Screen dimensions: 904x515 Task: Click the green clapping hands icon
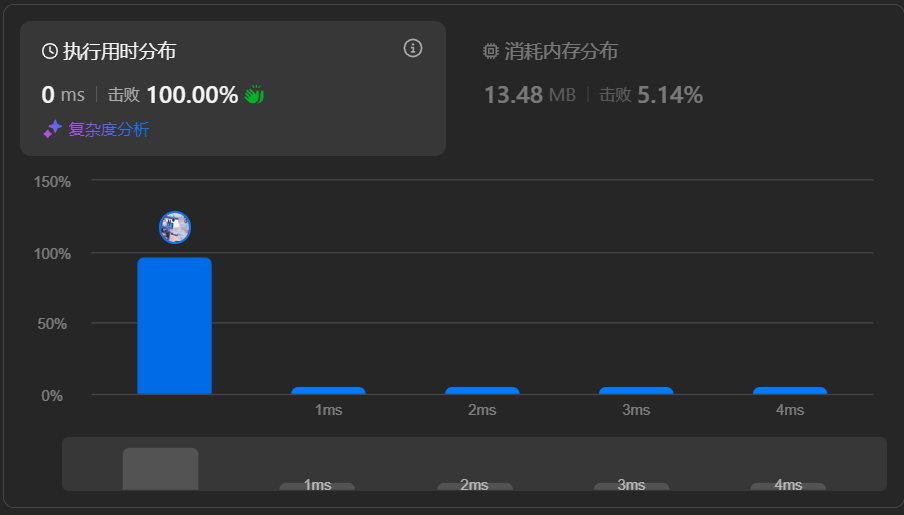254,94
